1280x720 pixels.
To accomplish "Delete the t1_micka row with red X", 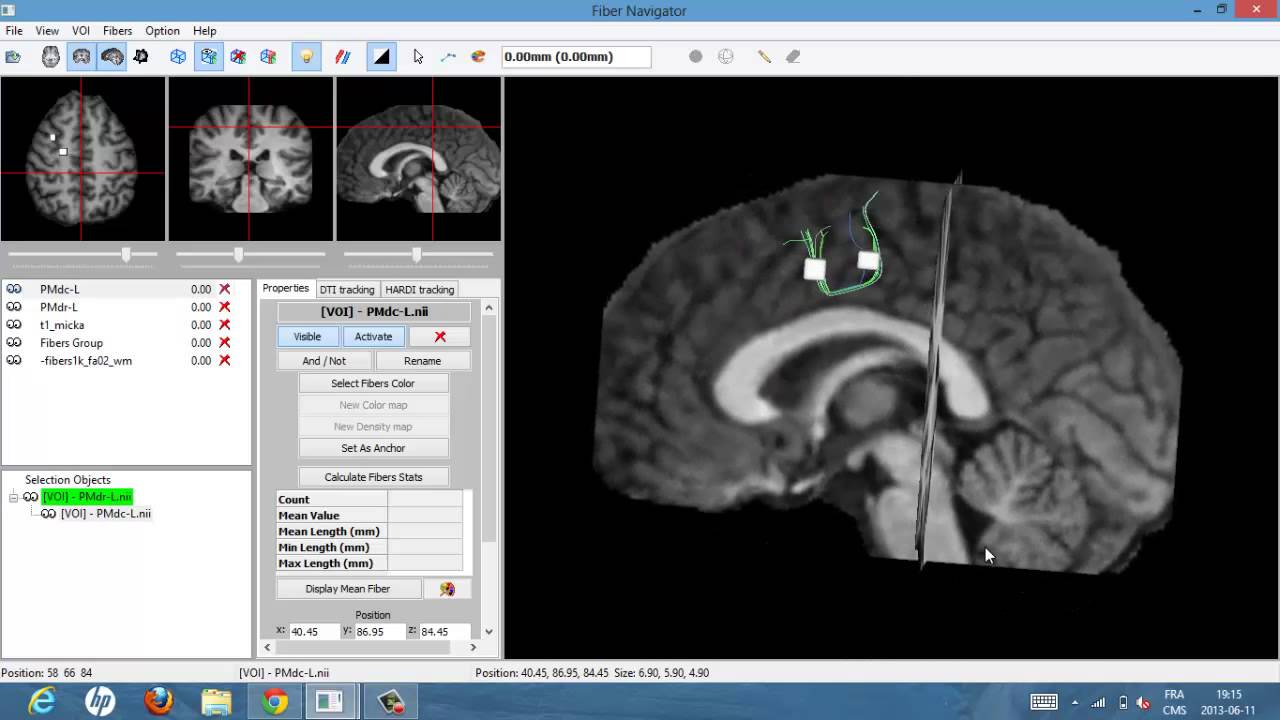I will [224, 325].
